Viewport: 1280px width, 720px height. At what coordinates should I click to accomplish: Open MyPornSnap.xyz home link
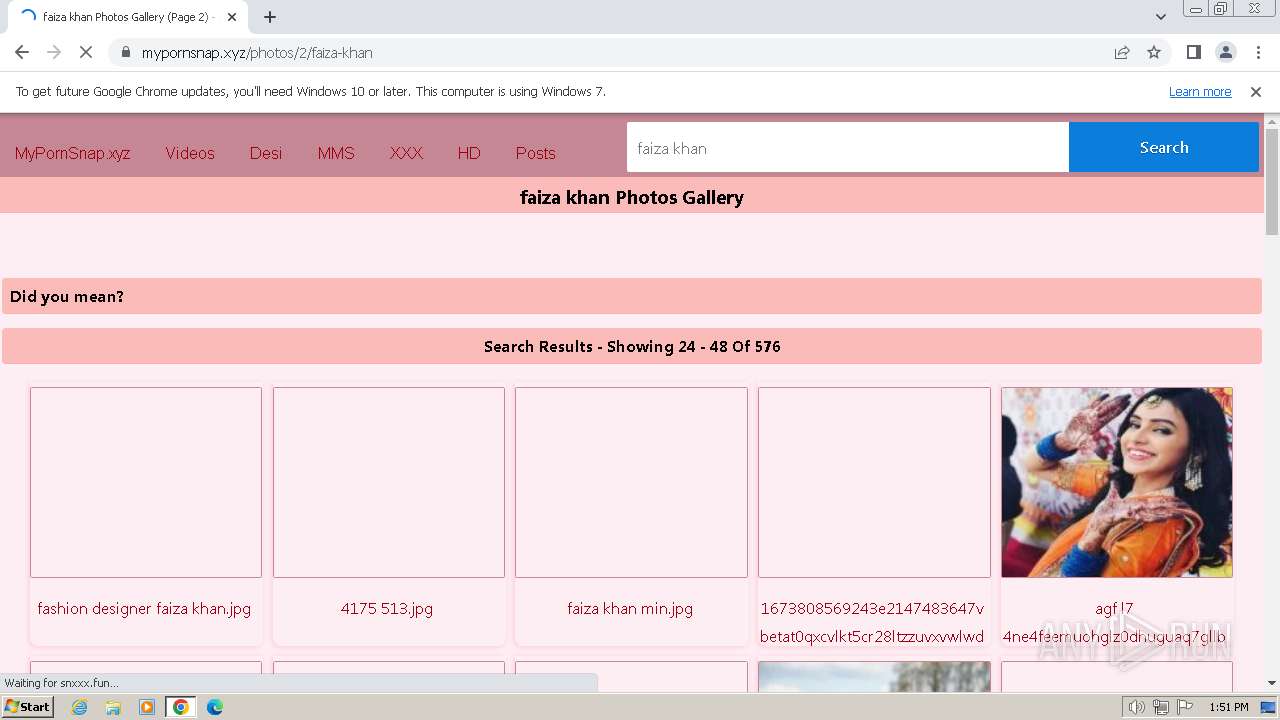click(72, 153)
